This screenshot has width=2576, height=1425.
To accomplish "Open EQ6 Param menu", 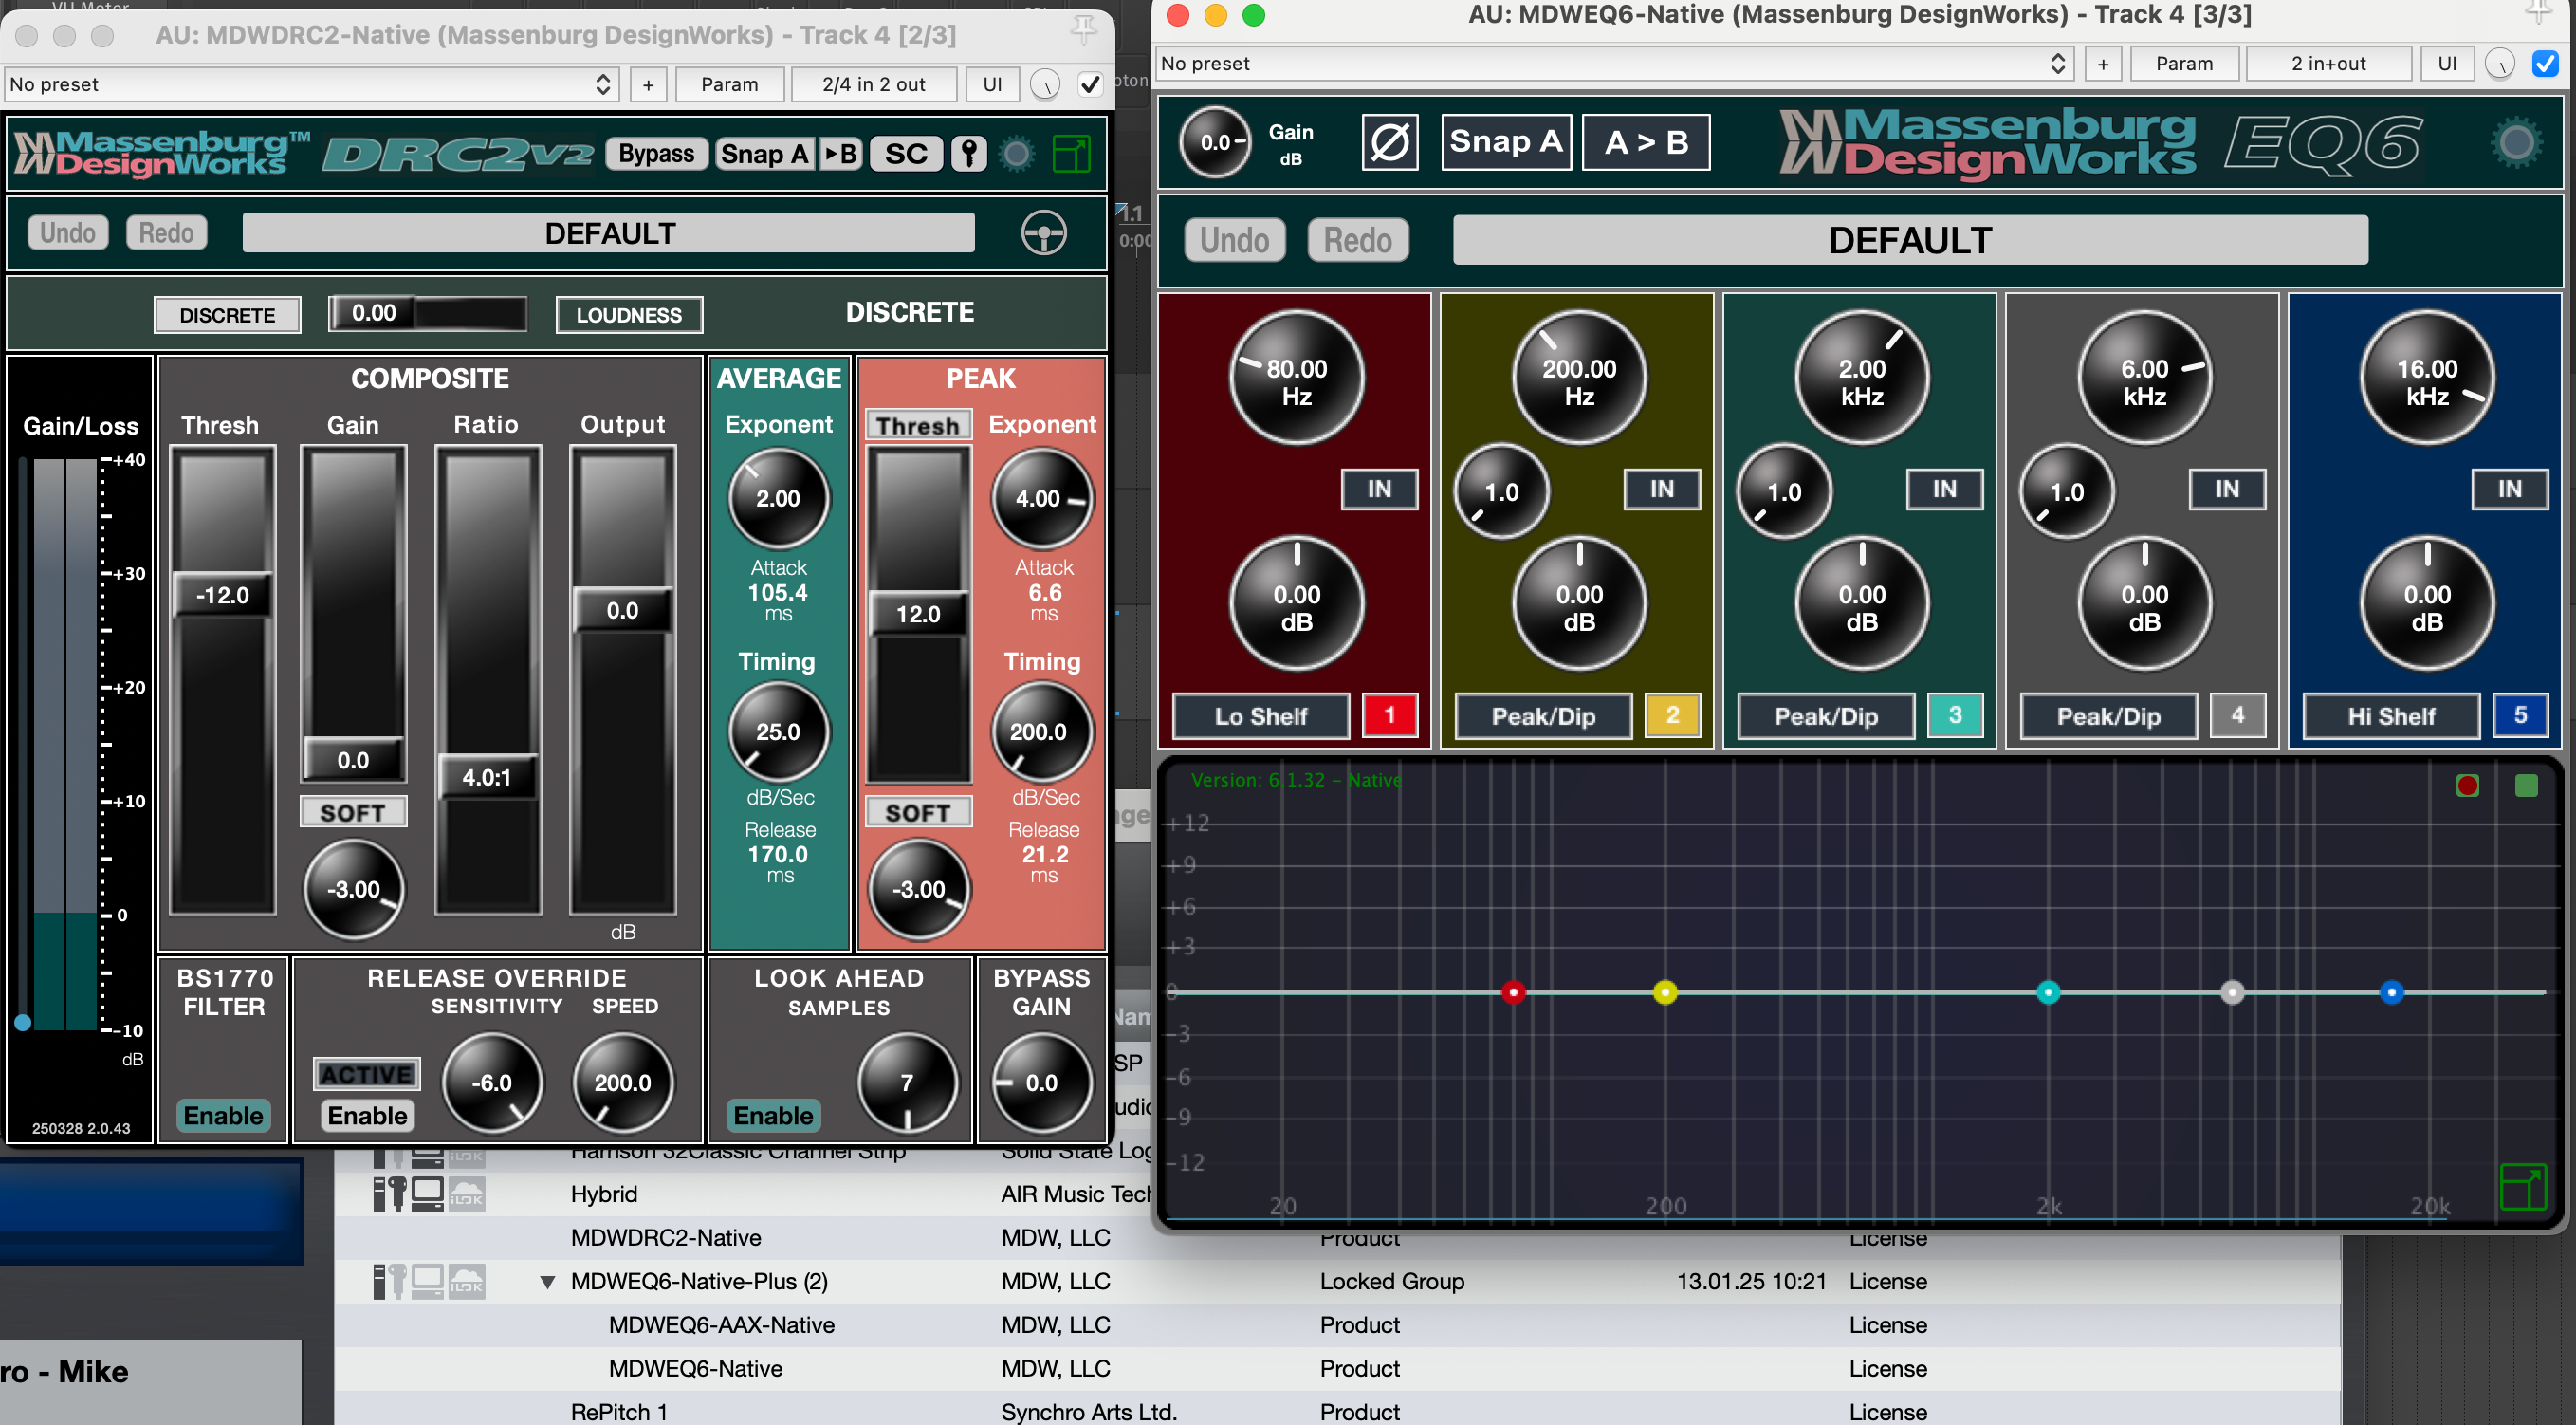I will coord(2184,63).
